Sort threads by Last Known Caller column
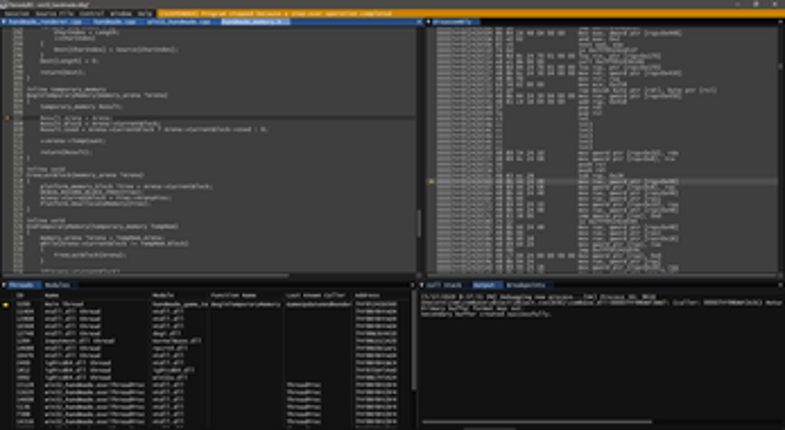Image resolution: width=785 pixels, height=430 pixels. pos(310,295)
